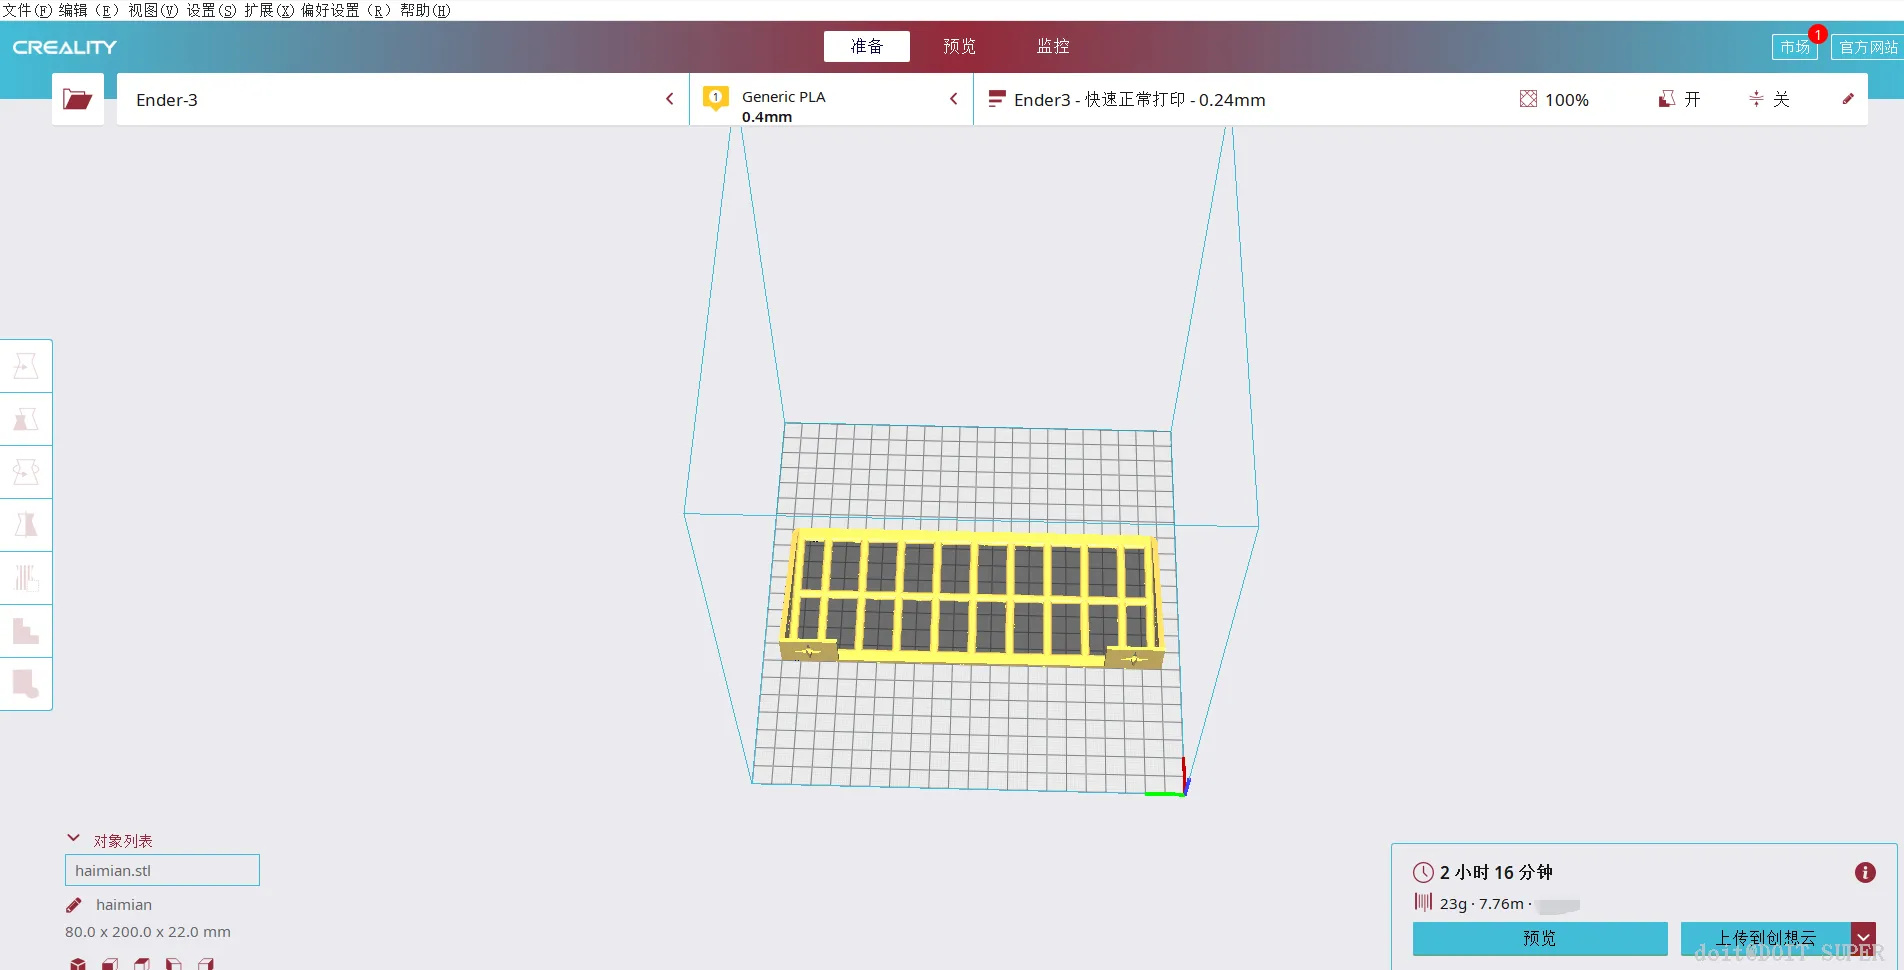
Task: Select the Scale tool in left toolbar
Action: coord(26,419)
